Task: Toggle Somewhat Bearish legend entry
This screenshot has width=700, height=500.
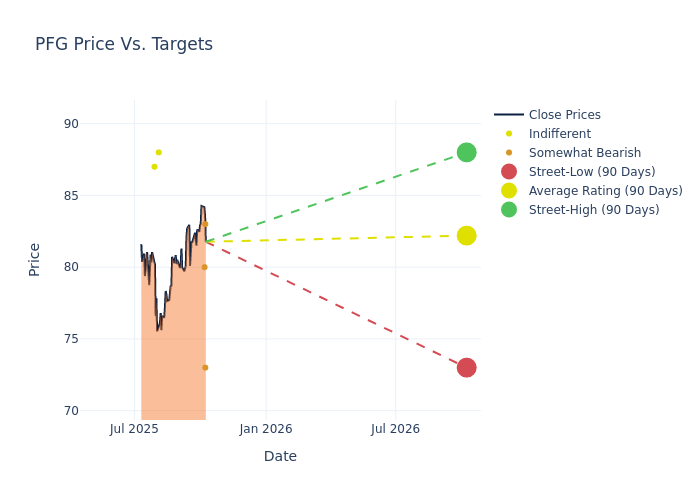Action: 584,153
